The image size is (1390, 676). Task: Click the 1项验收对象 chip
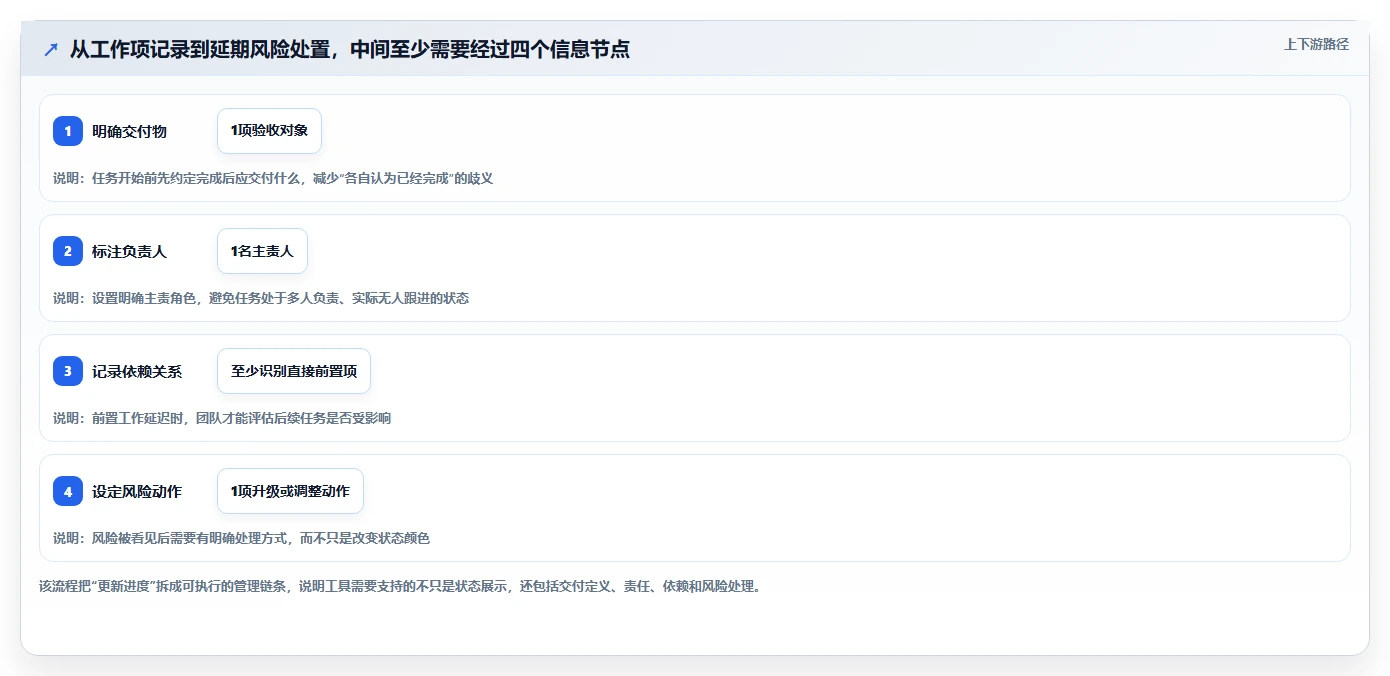[x=269, y=131]
